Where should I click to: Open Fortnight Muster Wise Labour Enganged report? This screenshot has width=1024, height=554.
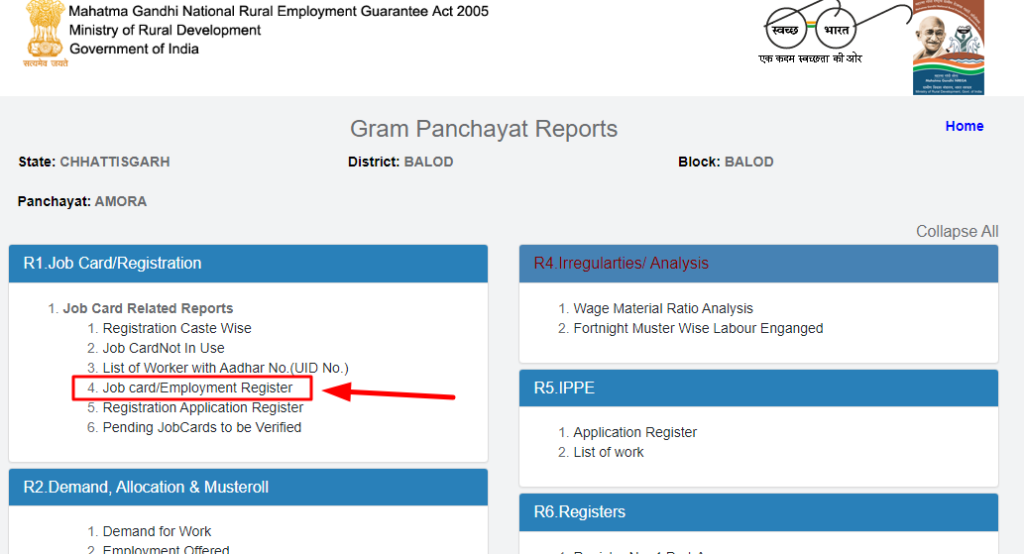698,328
